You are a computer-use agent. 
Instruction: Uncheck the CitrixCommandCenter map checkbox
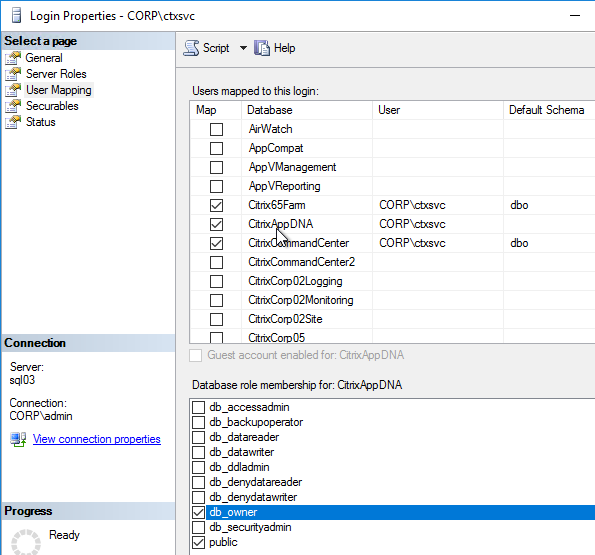[216, 243]
